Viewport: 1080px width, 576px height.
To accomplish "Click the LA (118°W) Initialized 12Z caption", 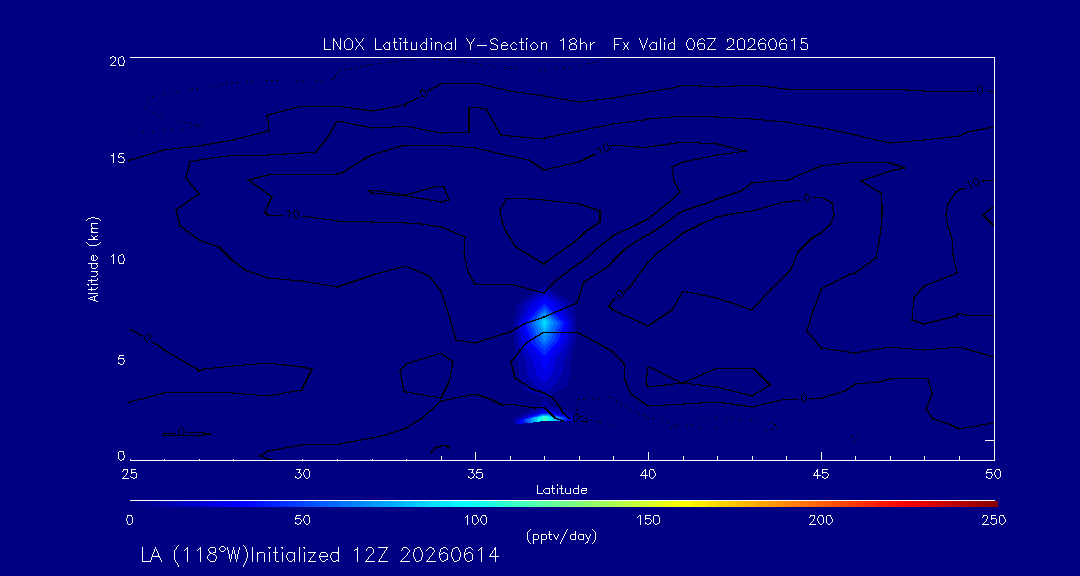I will coord(320,555).
